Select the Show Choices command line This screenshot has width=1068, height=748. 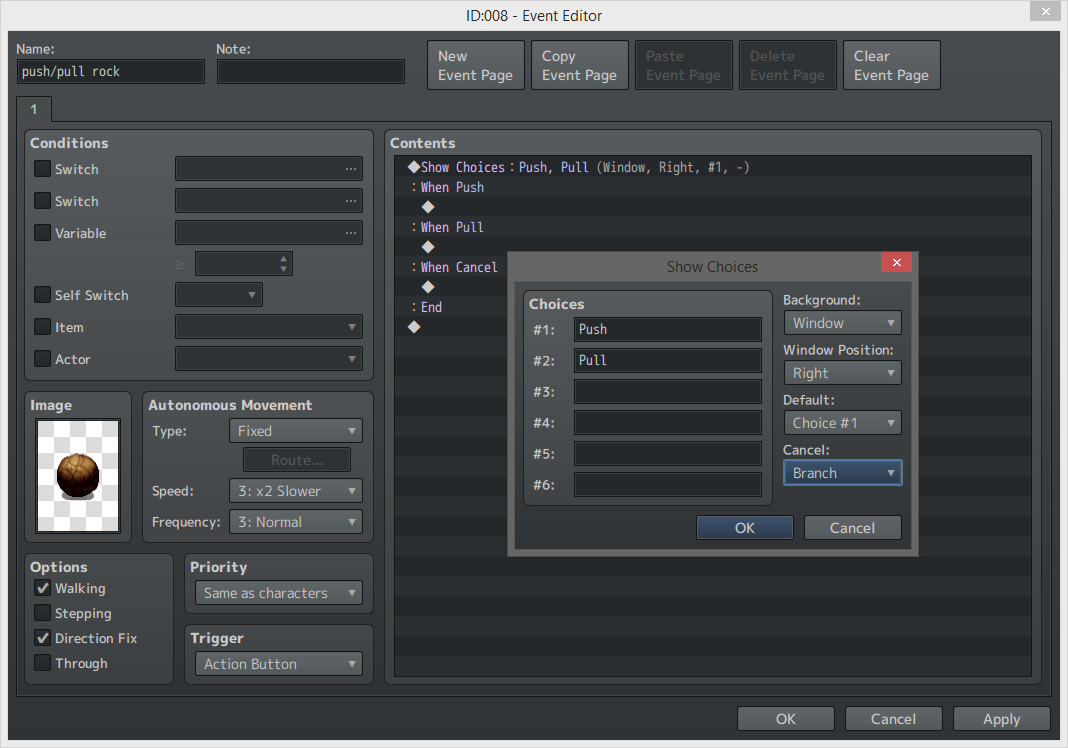pyautogui.click(x=580, y=167)
